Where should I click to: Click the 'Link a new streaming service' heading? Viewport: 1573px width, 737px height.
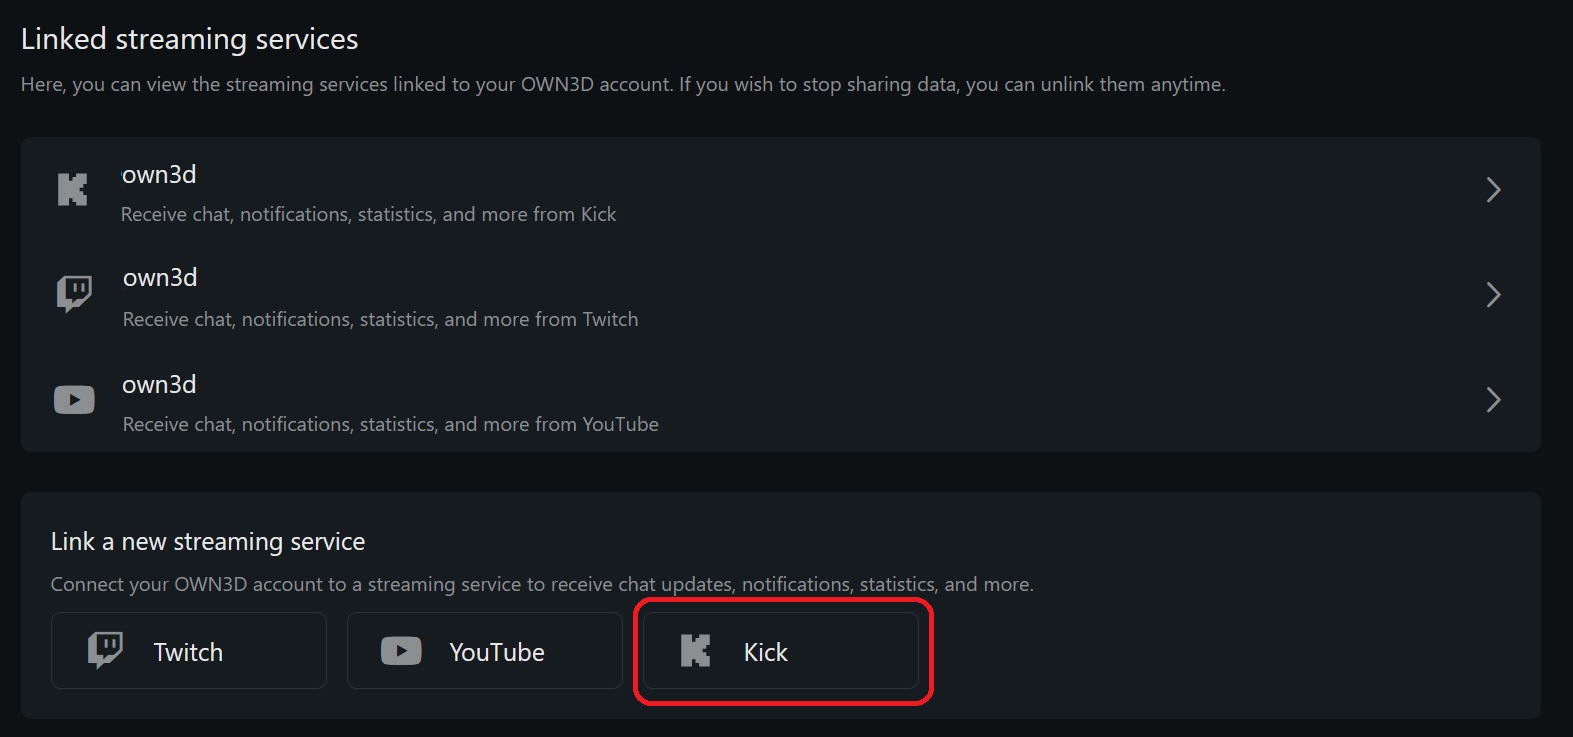pyautogui.click(x=208, y=542)
